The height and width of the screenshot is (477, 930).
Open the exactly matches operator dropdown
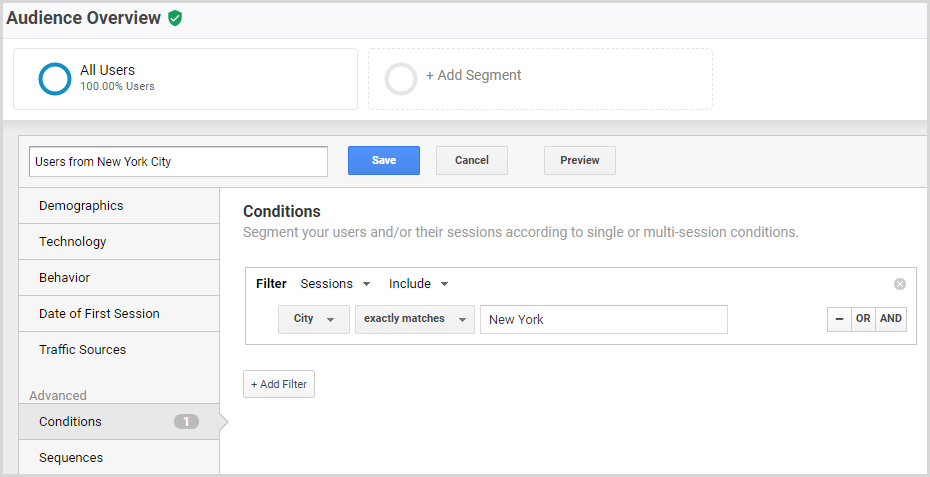point(415,319)
